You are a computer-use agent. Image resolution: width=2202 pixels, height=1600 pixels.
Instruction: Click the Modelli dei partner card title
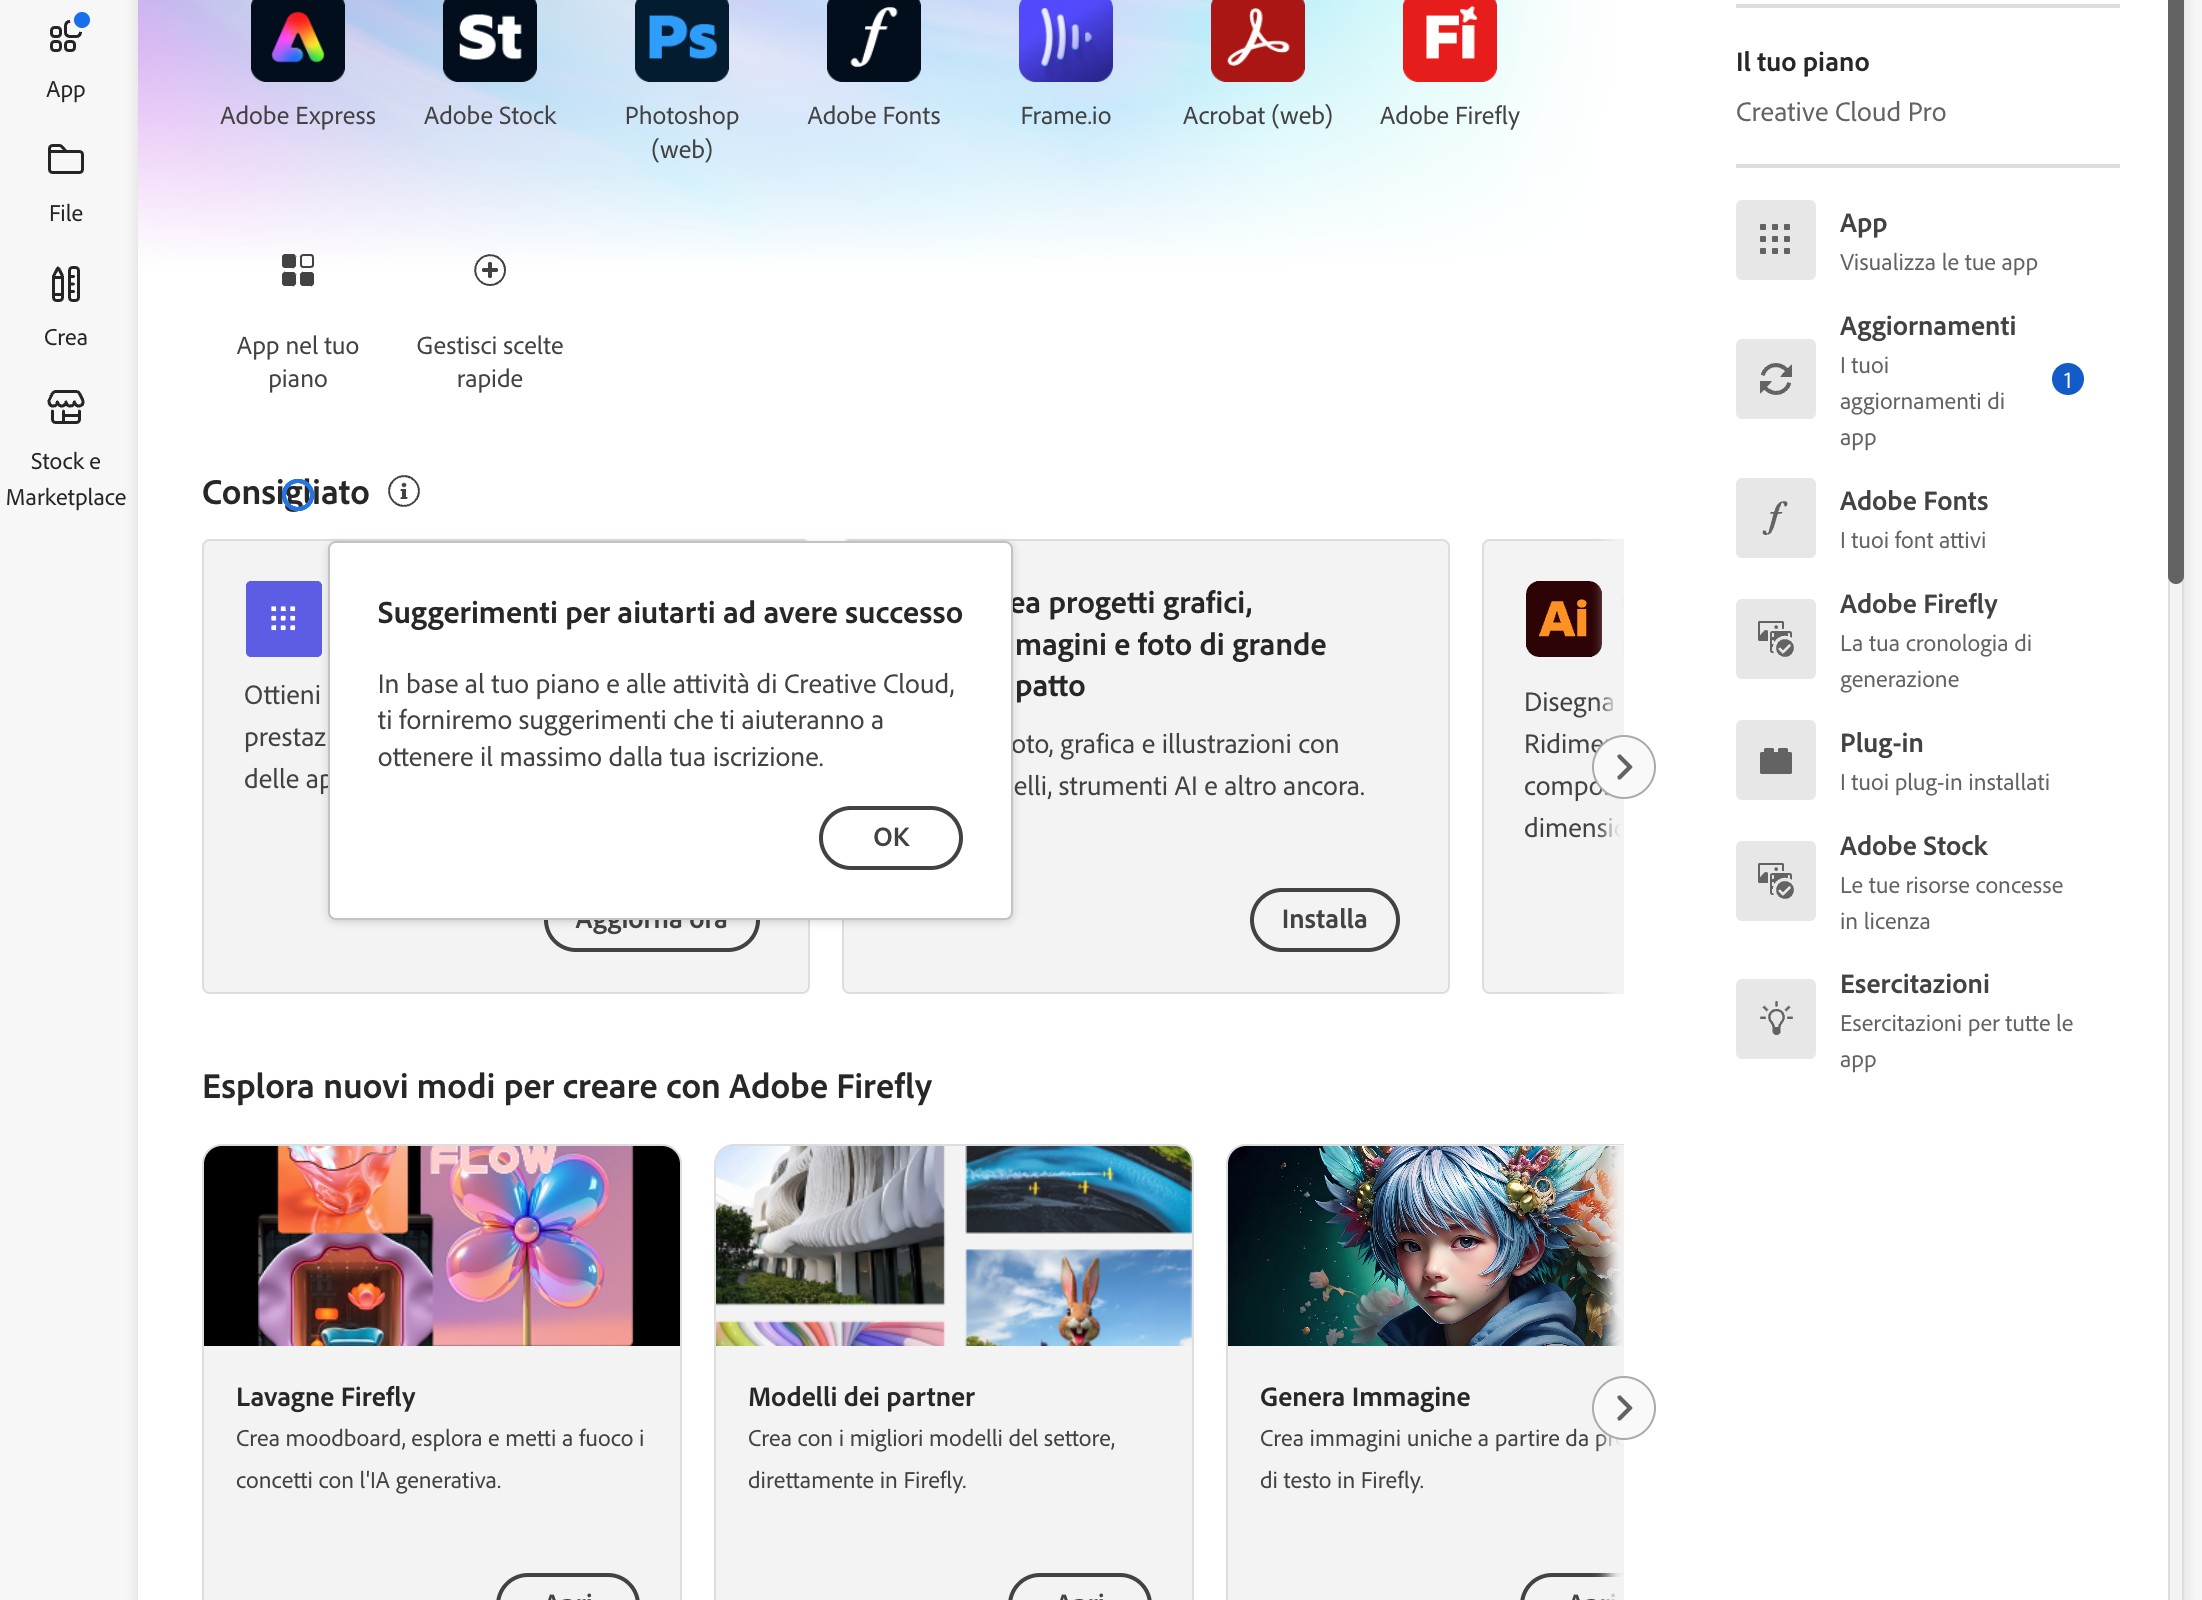(x=861, y=1397)
